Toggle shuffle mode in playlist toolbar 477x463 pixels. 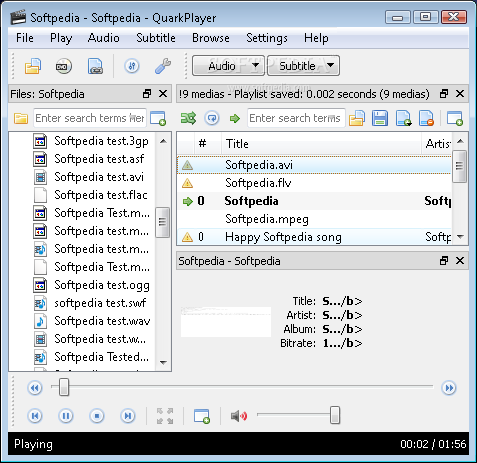[188, 118]
